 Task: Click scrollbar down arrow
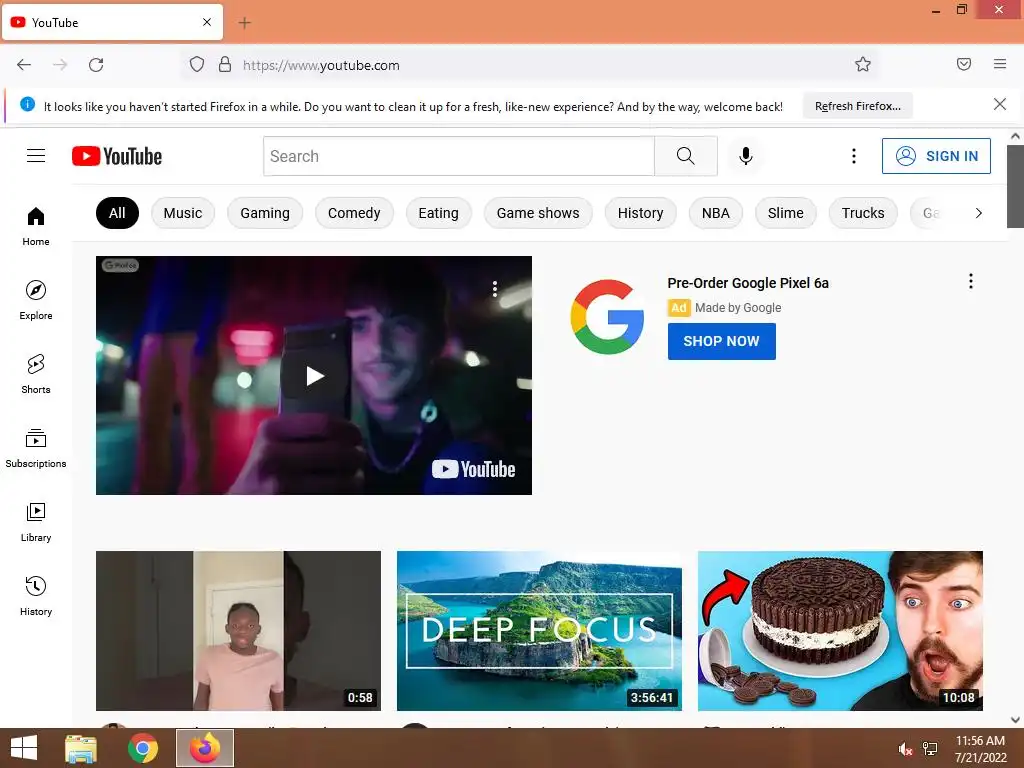1015,720
